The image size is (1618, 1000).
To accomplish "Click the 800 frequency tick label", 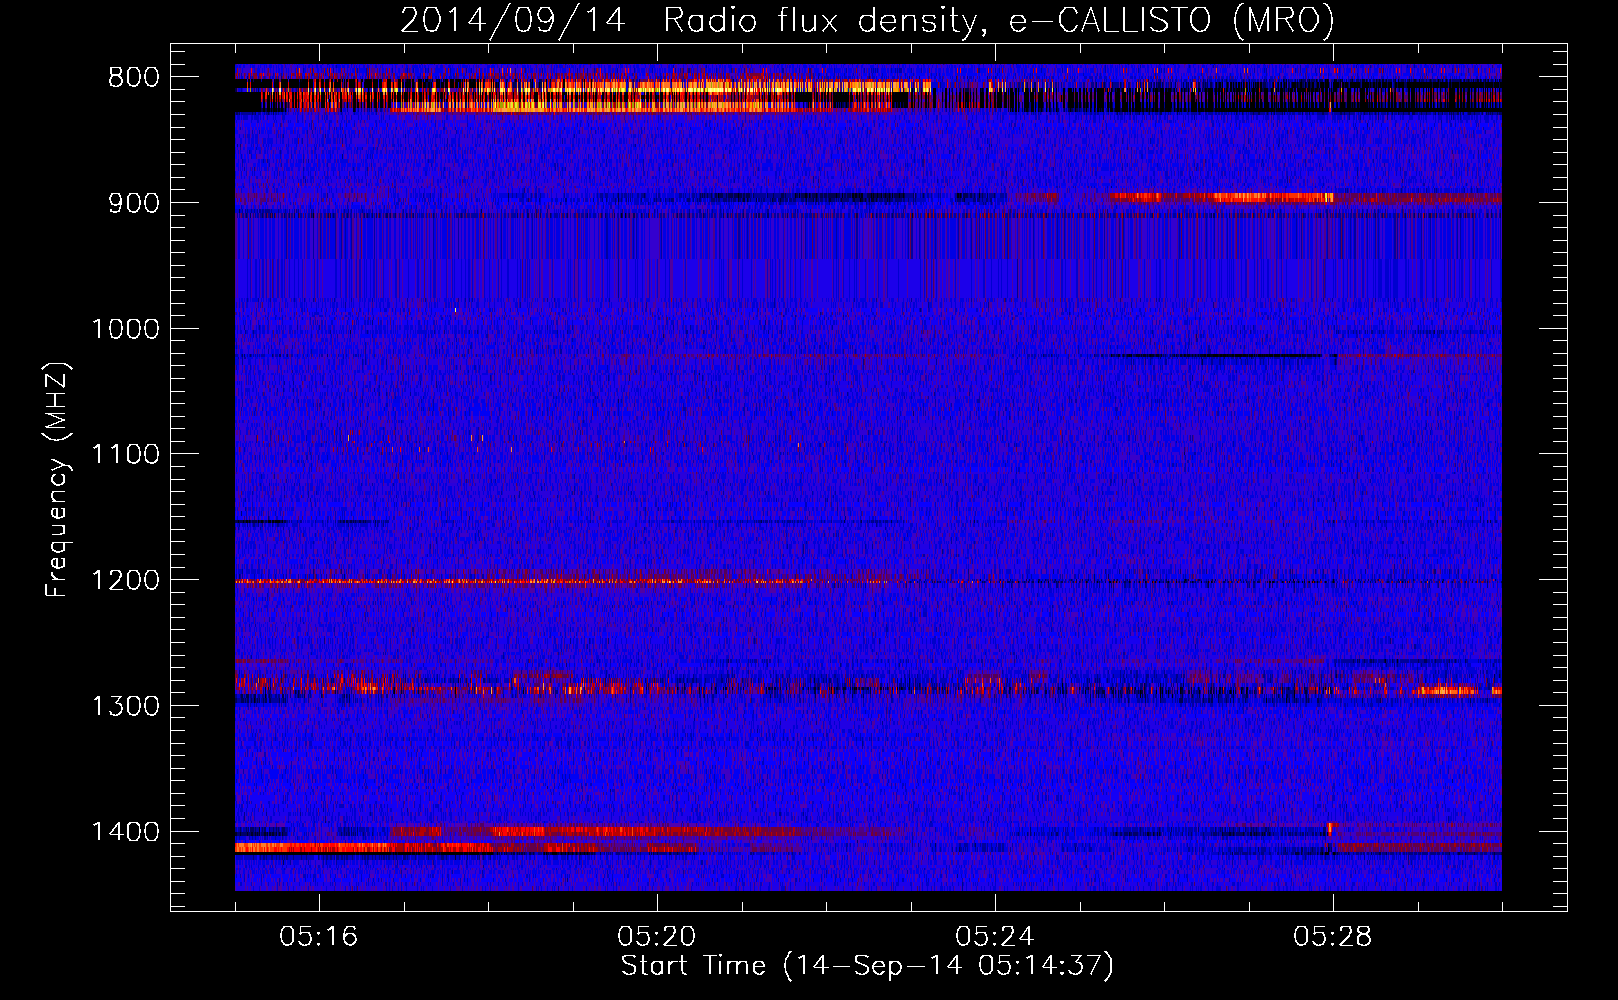I will pyautogui.click(x=134, y=77).
